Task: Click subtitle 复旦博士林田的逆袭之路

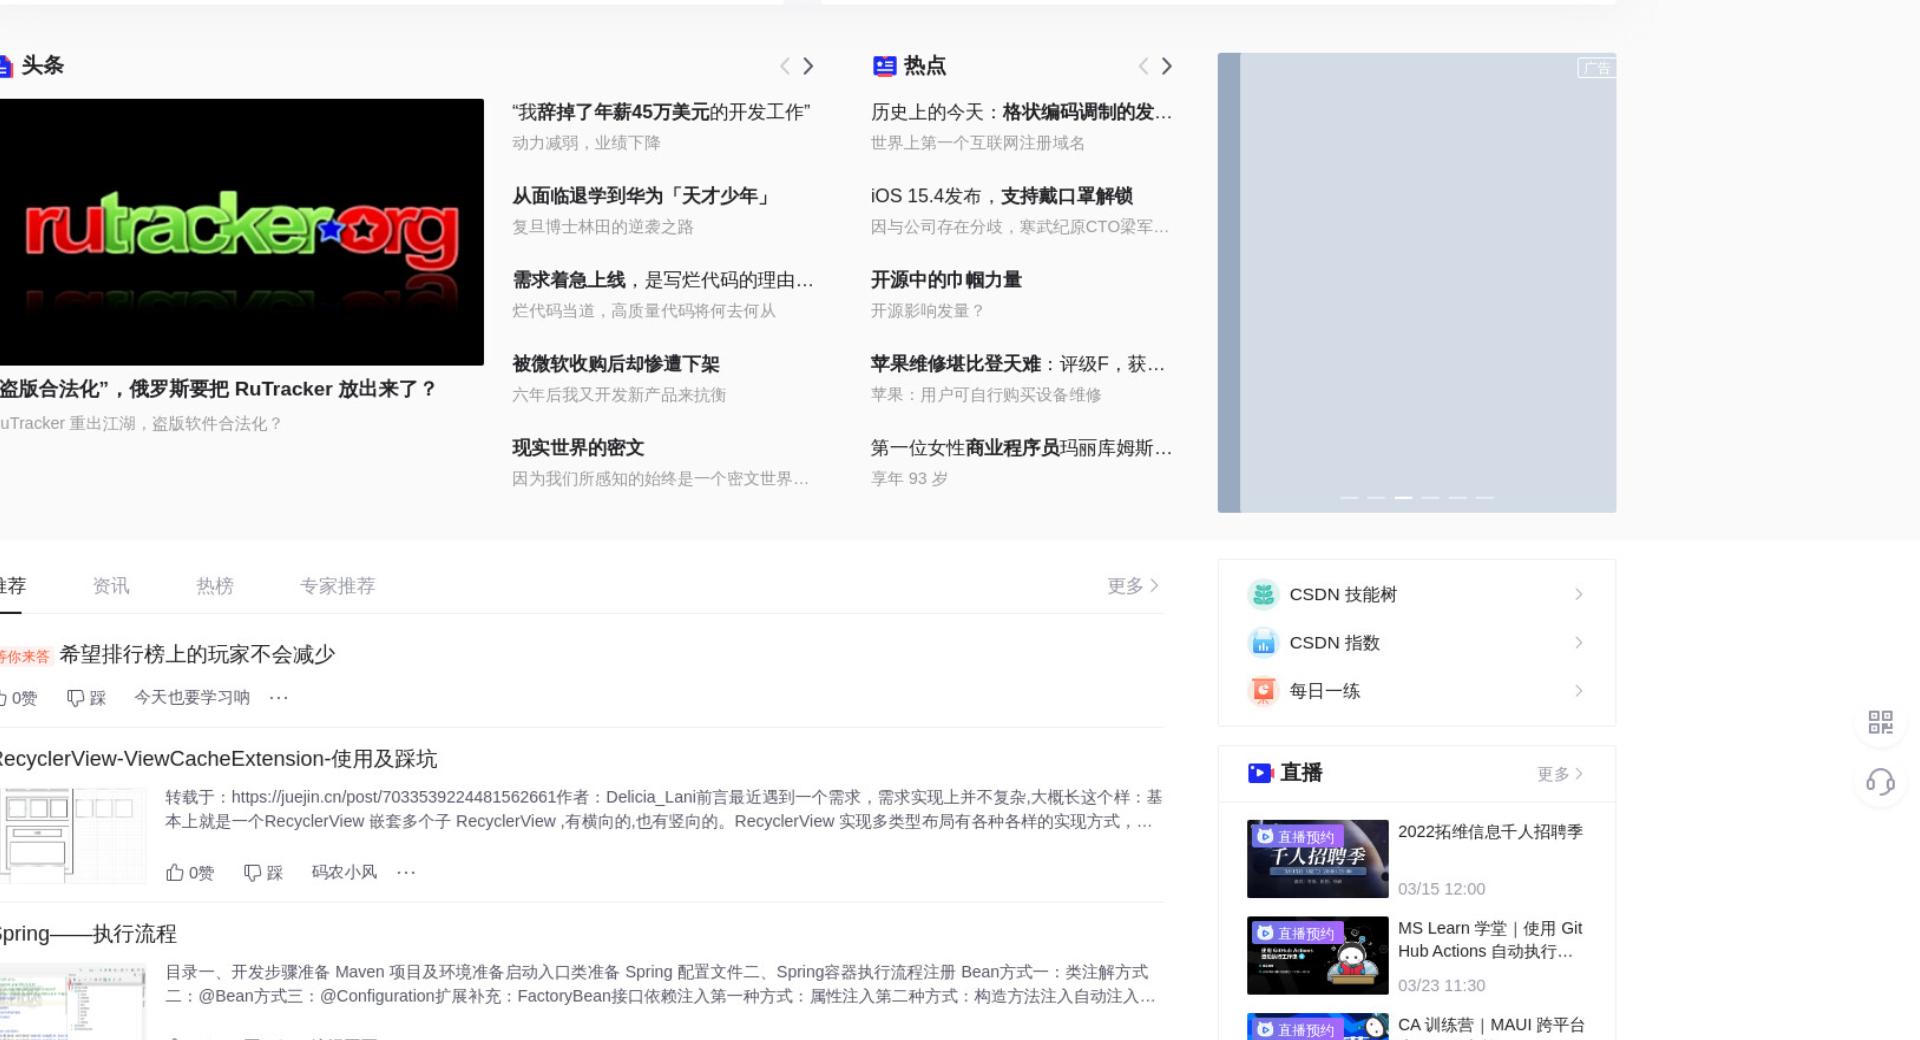Action: coord(603,227)
